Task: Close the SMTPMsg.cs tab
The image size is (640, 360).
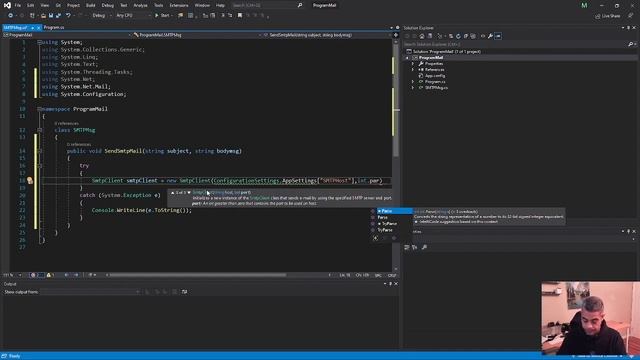Action: (39, 27)
